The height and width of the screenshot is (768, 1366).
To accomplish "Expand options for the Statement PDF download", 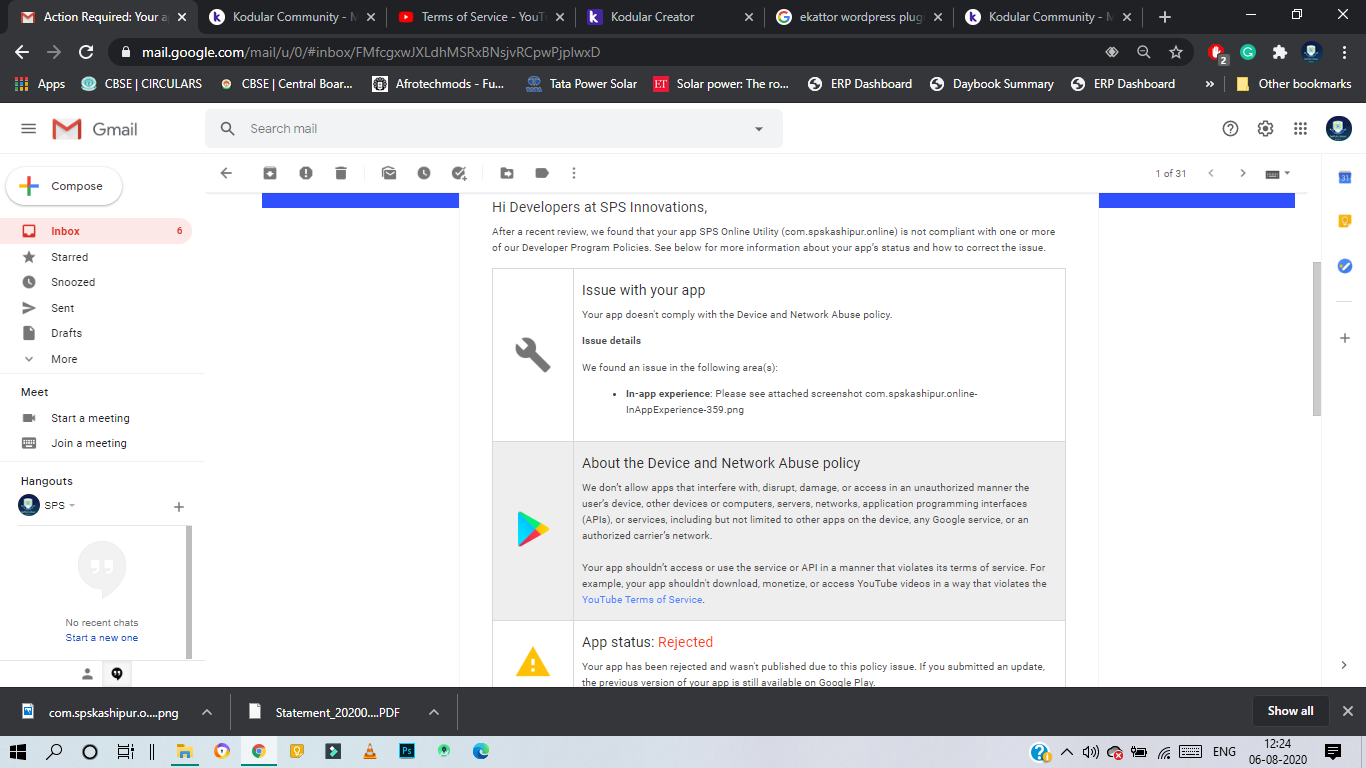I will pos(434,712).
